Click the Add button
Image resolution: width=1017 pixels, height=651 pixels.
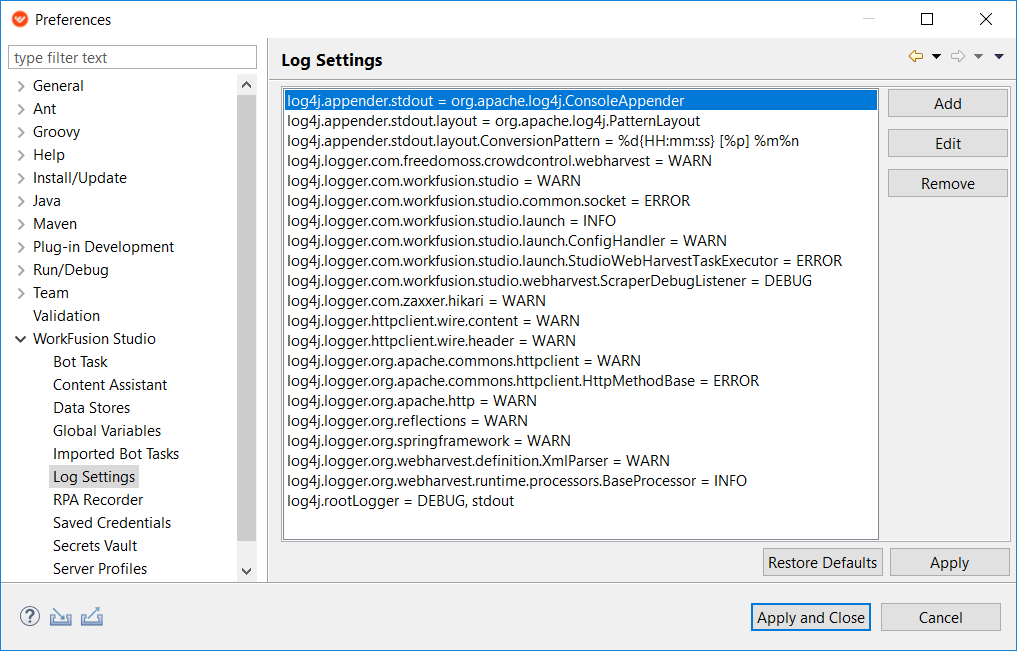click(x=948, y=104)
